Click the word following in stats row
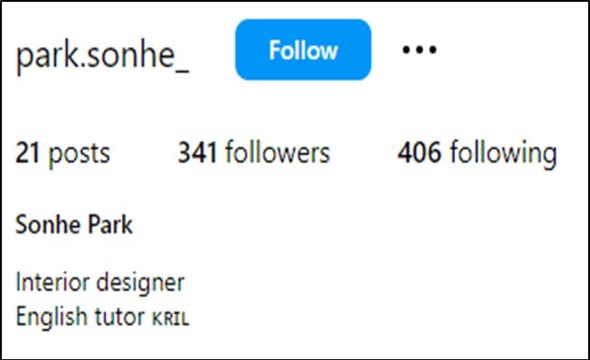 (x=504, y=153)
